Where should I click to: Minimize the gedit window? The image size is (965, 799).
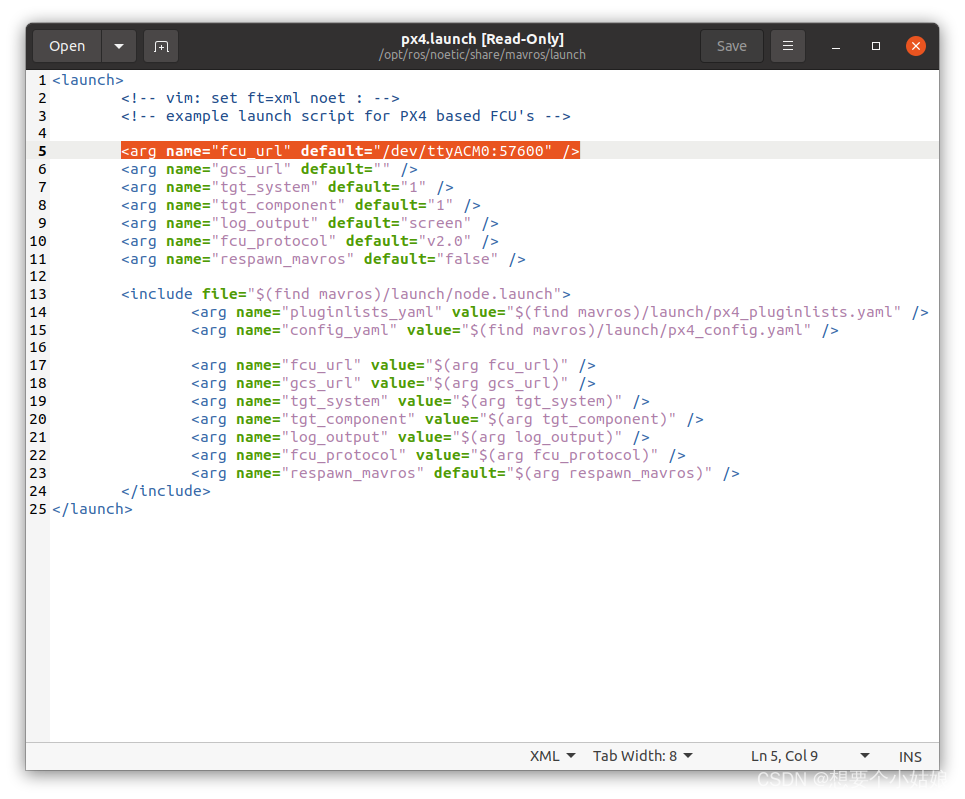837,46
